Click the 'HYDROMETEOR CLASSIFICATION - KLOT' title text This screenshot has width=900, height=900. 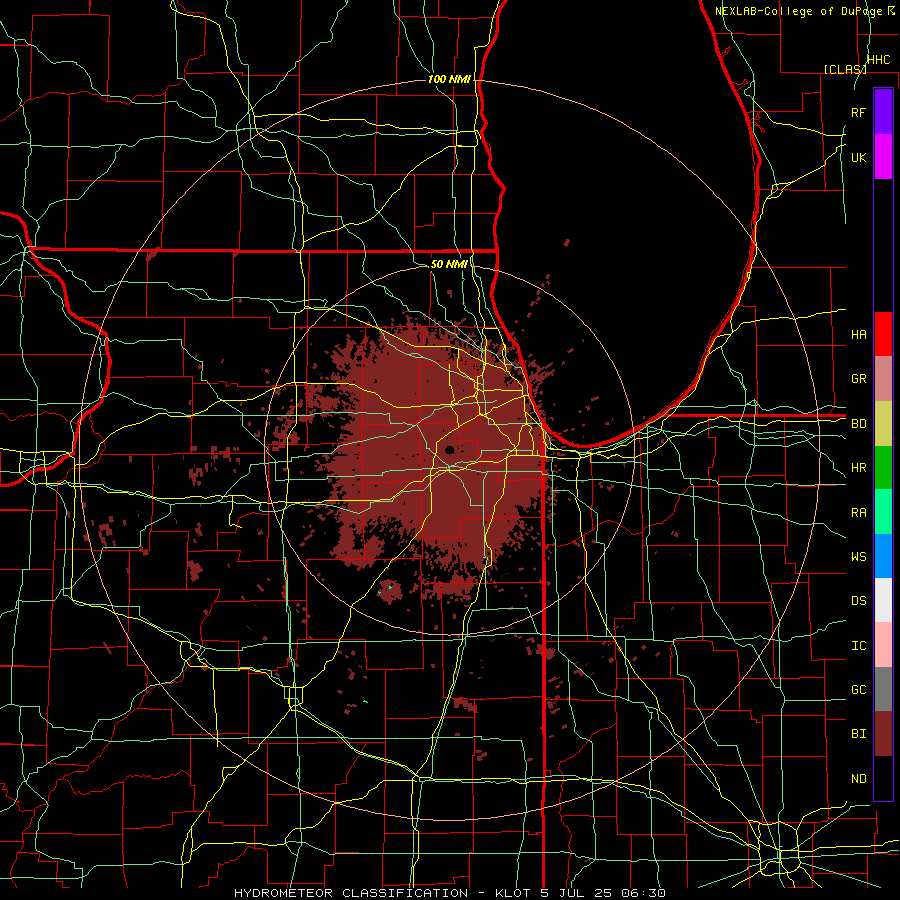[x=382, y=893]
